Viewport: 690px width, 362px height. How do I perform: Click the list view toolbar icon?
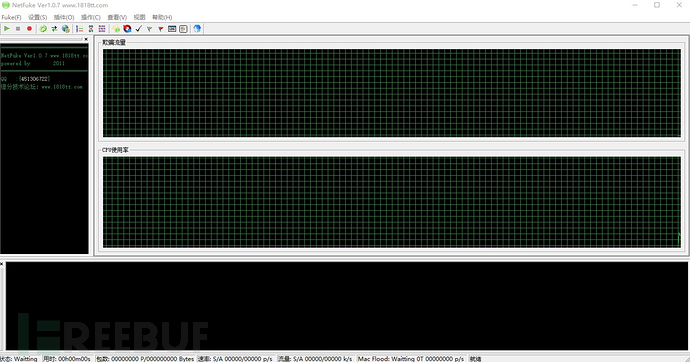[80, 29]
